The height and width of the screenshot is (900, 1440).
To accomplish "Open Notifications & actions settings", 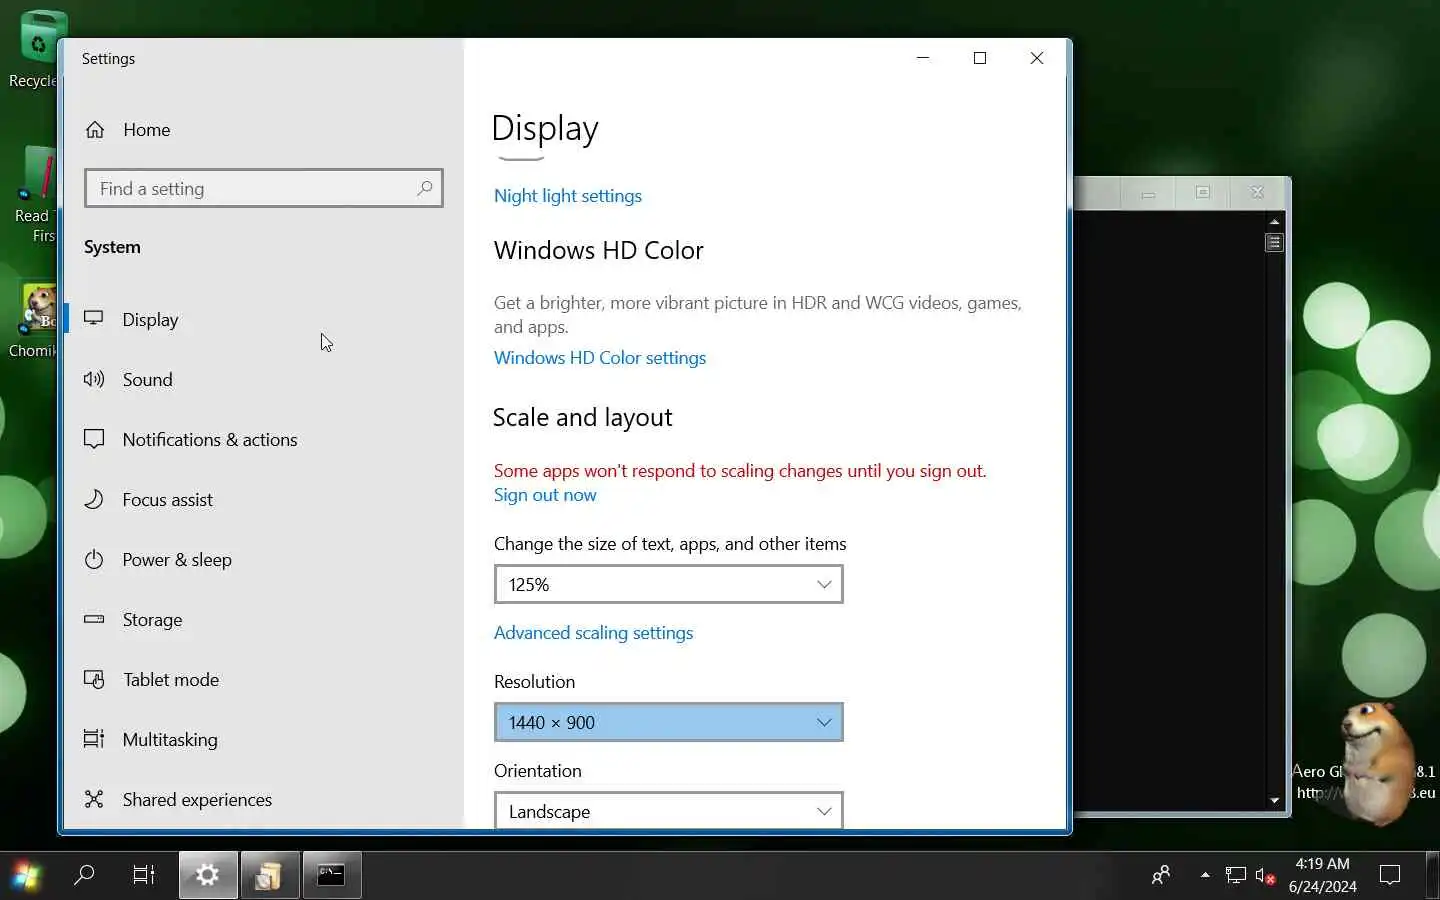I will [x=264, y=440].
